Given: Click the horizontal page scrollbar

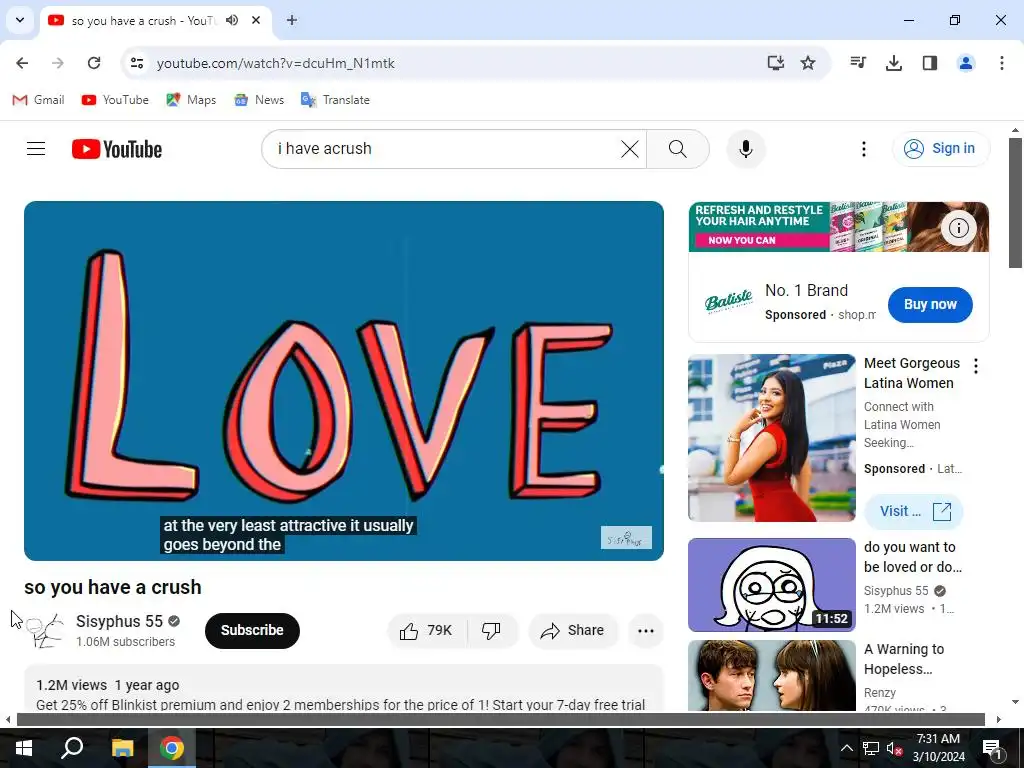Looking at the screenshot, I should click(500, 719).
